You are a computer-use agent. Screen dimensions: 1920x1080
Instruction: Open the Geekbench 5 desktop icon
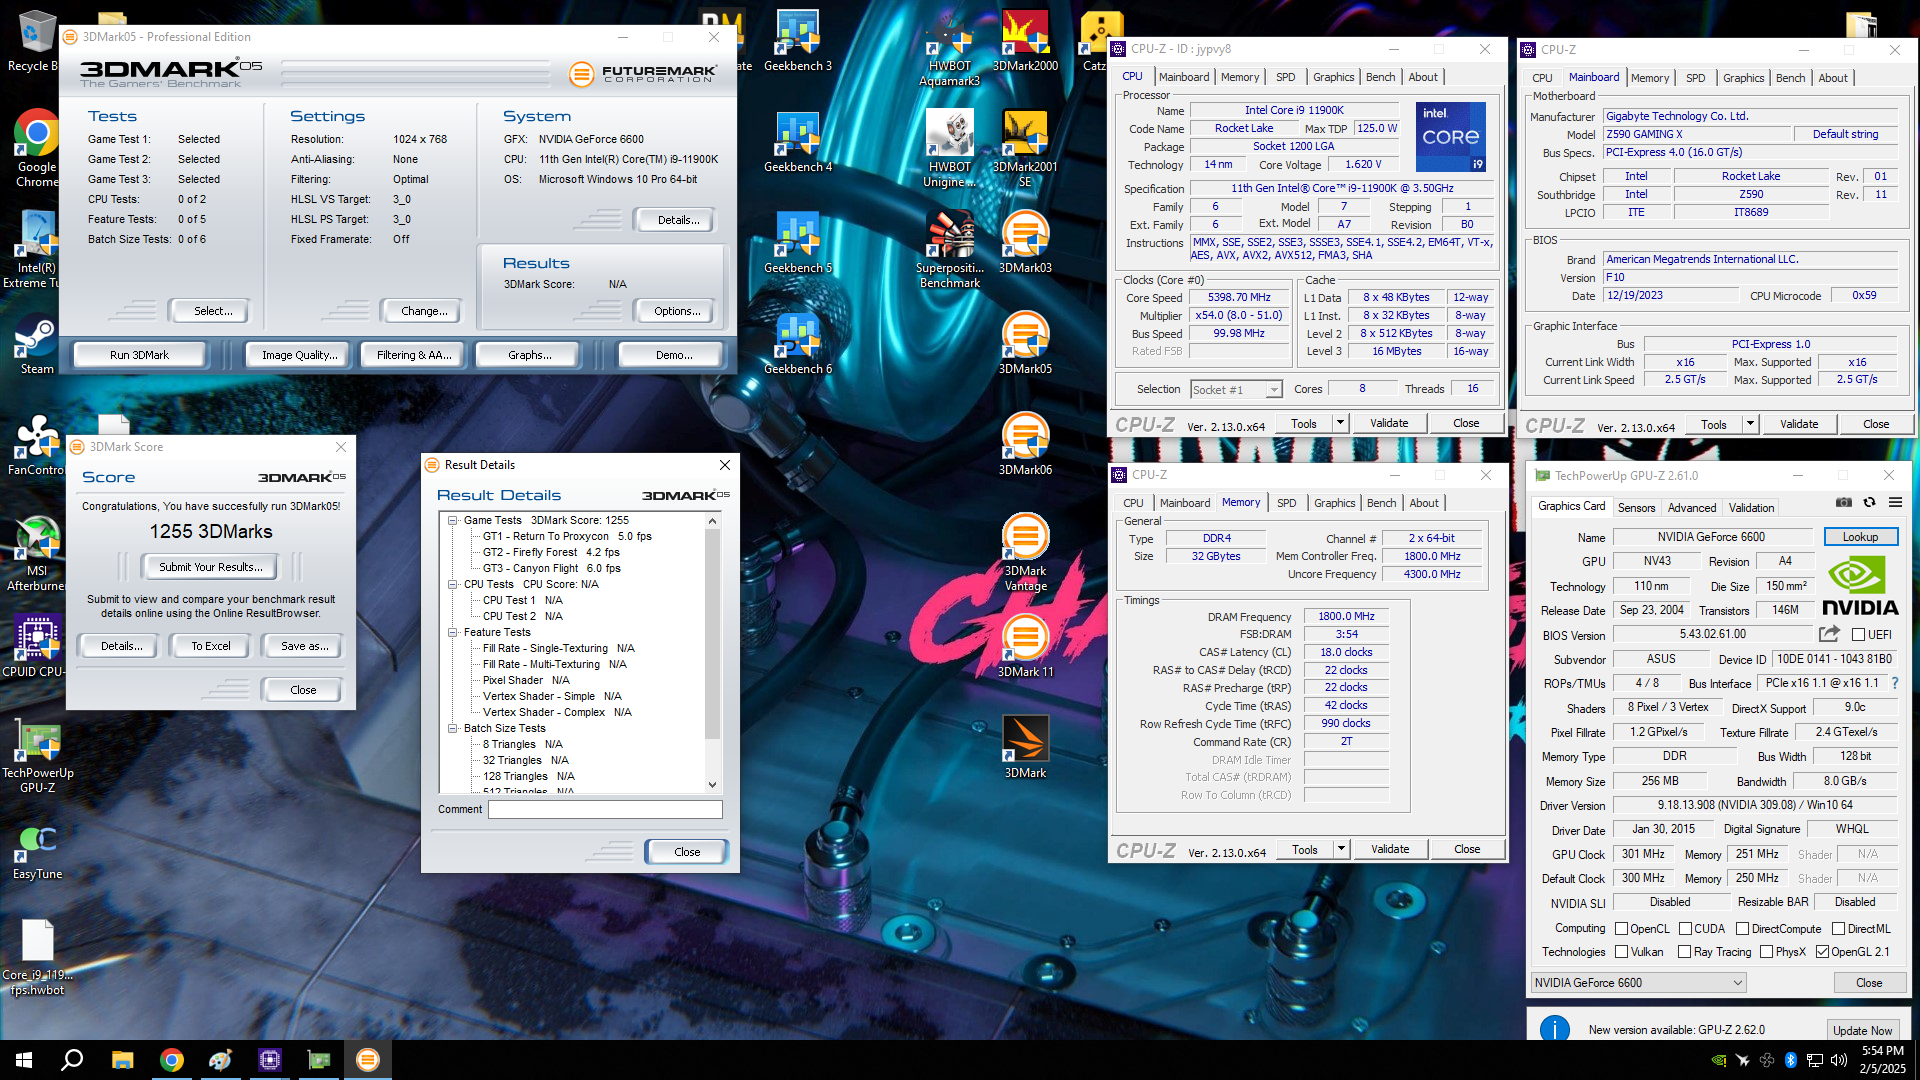coord(797,243)
